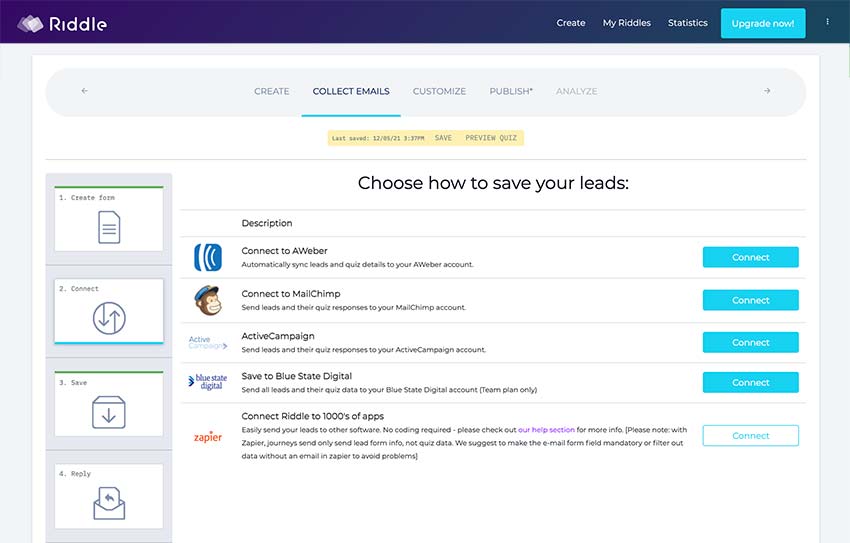850x543 pixels.
Task: Switch to the ANALYZE tab
Action: (576, 92)
